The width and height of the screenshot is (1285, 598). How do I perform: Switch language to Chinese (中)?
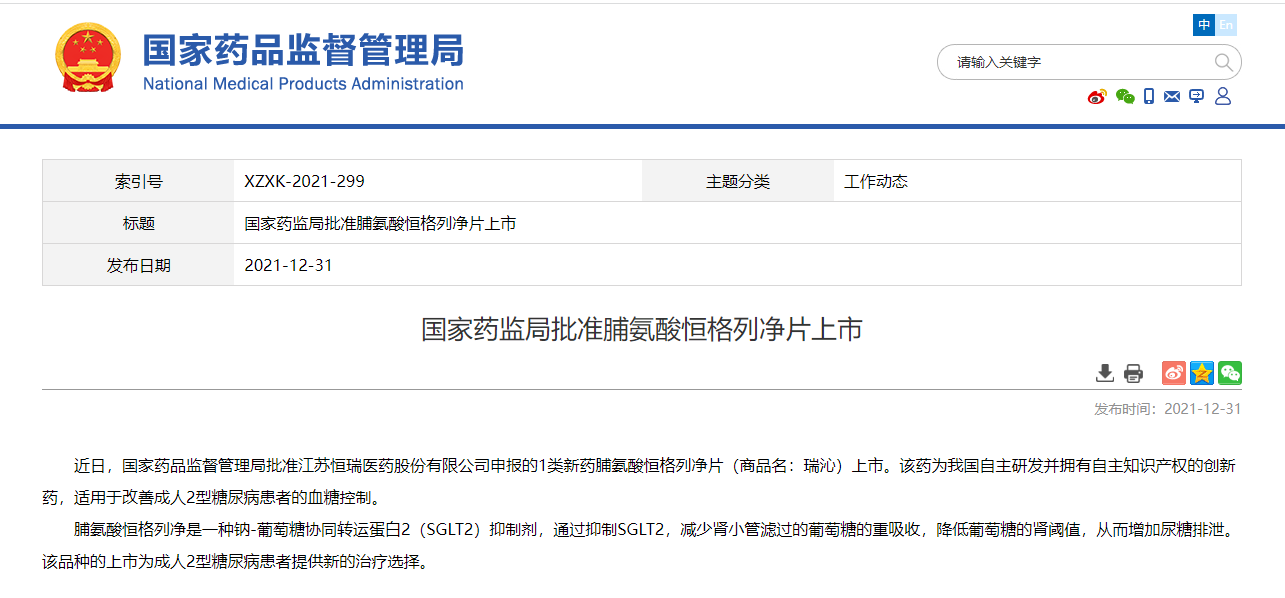coord(1204,25)
